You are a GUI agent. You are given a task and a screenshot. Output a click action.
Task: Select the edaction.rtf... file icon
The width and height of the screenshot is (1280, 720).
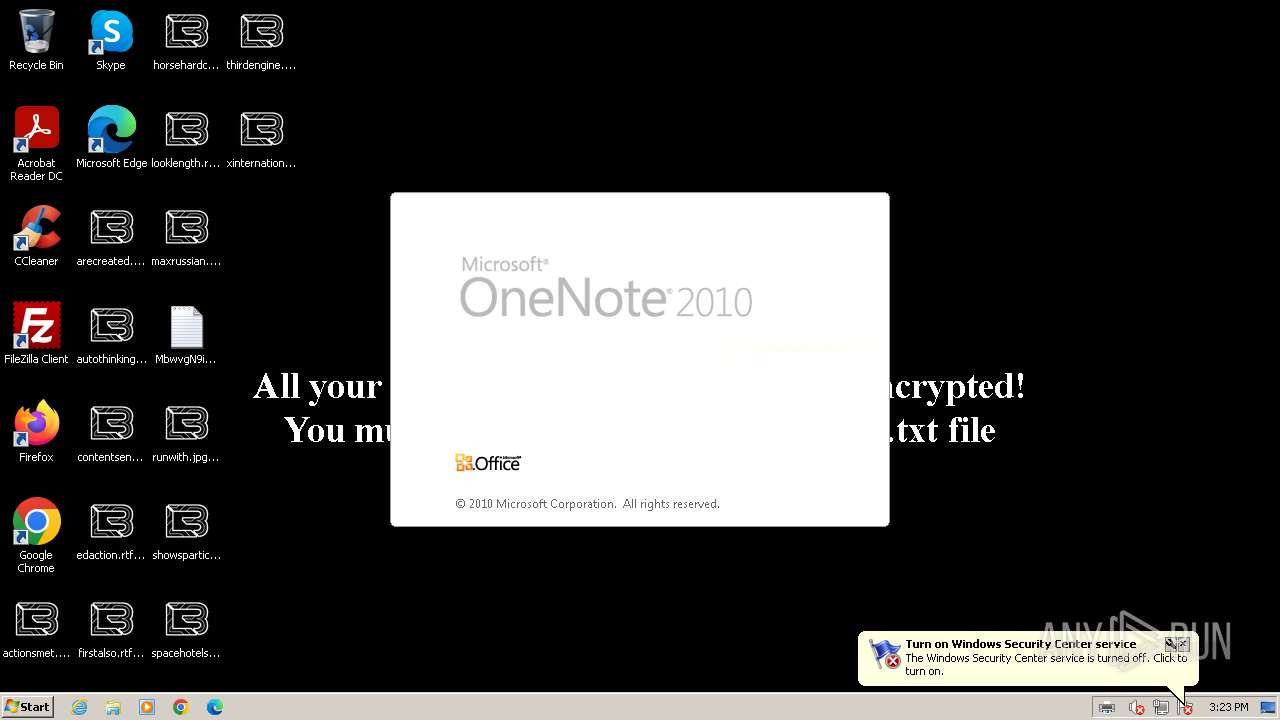(x=111, y=530)
